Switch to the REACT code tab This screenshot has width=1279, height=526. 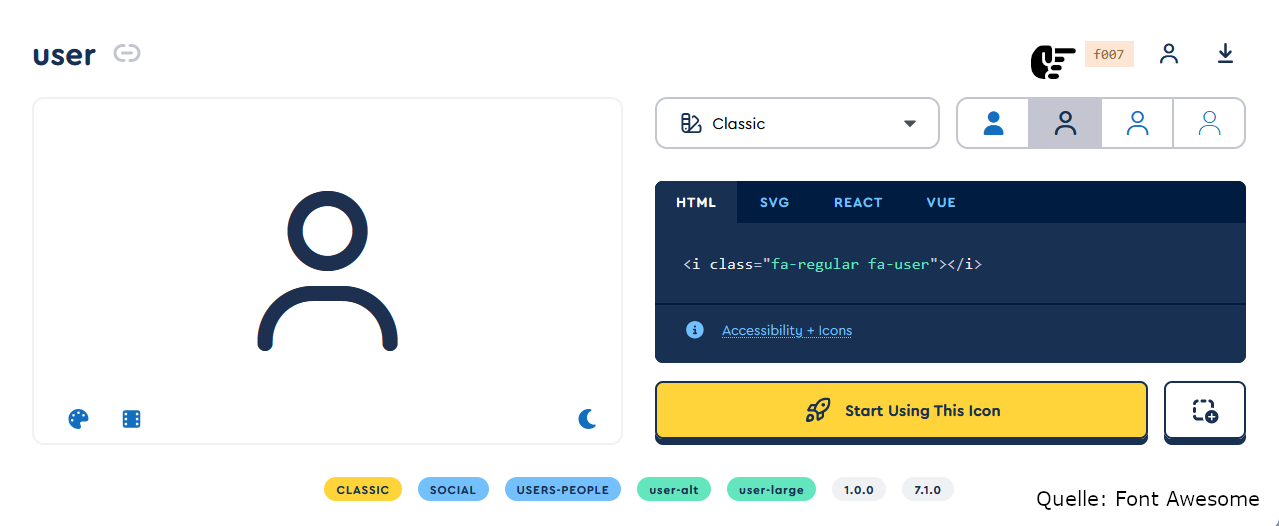(858, 202)
